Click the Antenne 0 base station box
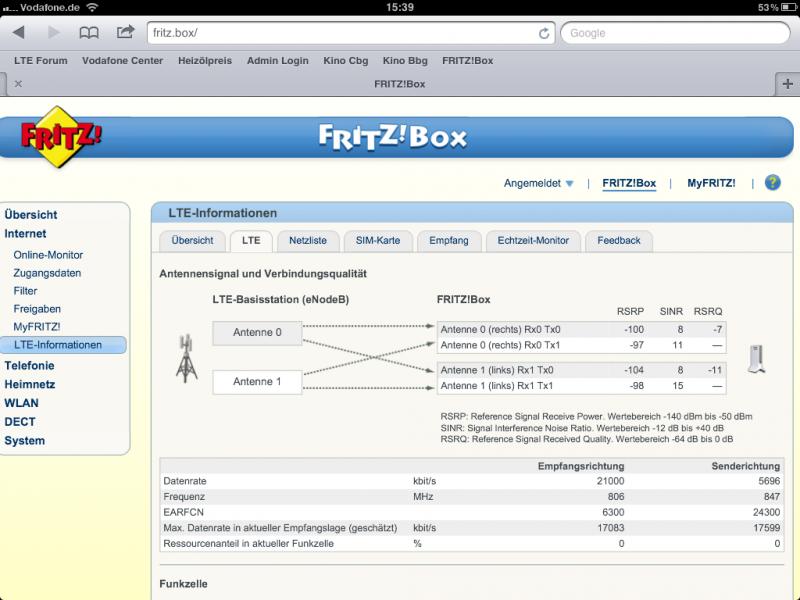This screenshot has width=800, height=600. 257,333
